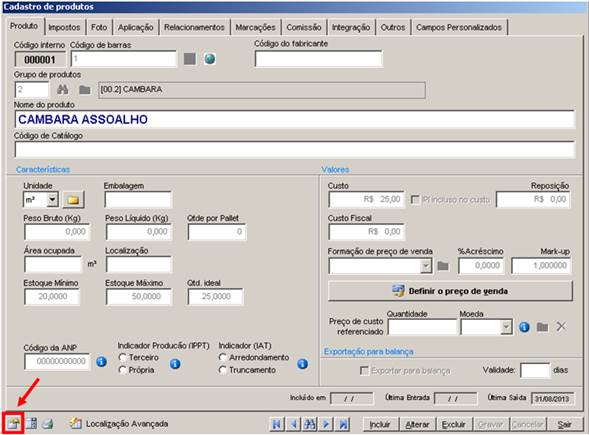This screenshot has width=589, height=435.
Task: Click the yellow folder button beside Unidade
Action: click(x=73, y=199)
